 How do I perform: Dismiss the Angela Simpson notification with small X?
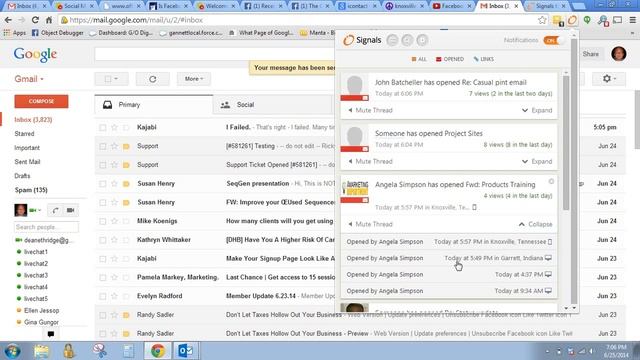[x=551, y=181]
